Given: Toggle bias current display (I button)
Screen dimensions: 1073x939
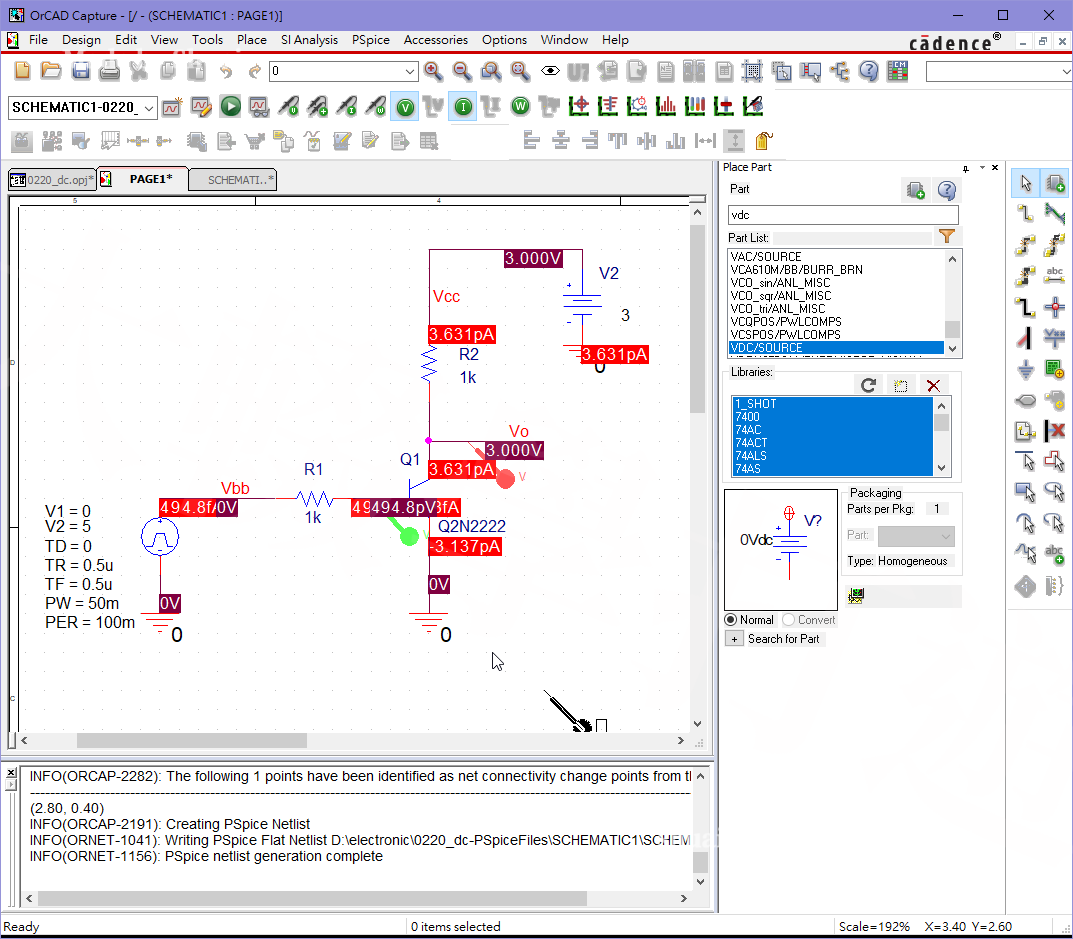Looking at the screenshot, I should pos(463,107).
